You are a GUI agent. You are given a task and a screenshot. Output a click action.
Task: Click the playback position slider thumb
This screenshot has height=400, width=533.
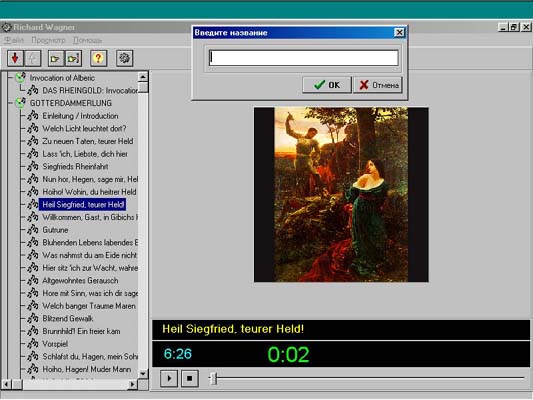pyautogui.click(x=214, y=378)
